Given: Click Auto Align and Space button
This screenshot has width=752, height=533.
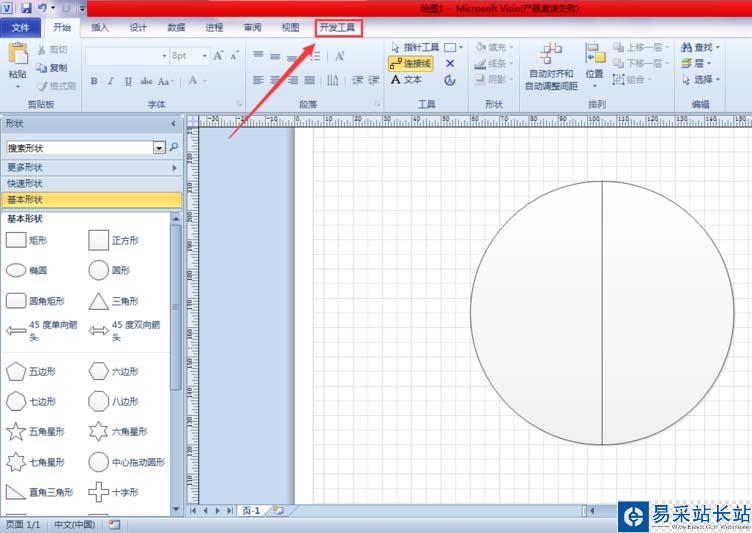Looking at the screenshot, I should coord(551,67).
